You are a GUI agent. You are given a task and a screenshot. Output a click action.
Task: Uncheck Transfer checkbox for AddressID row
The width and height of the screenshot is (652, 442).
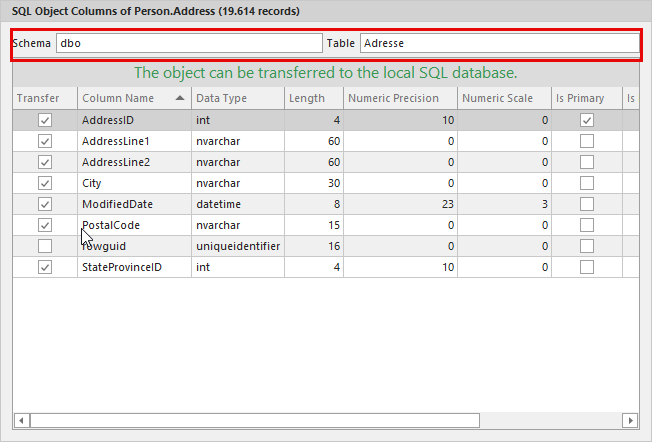(45, 120)
